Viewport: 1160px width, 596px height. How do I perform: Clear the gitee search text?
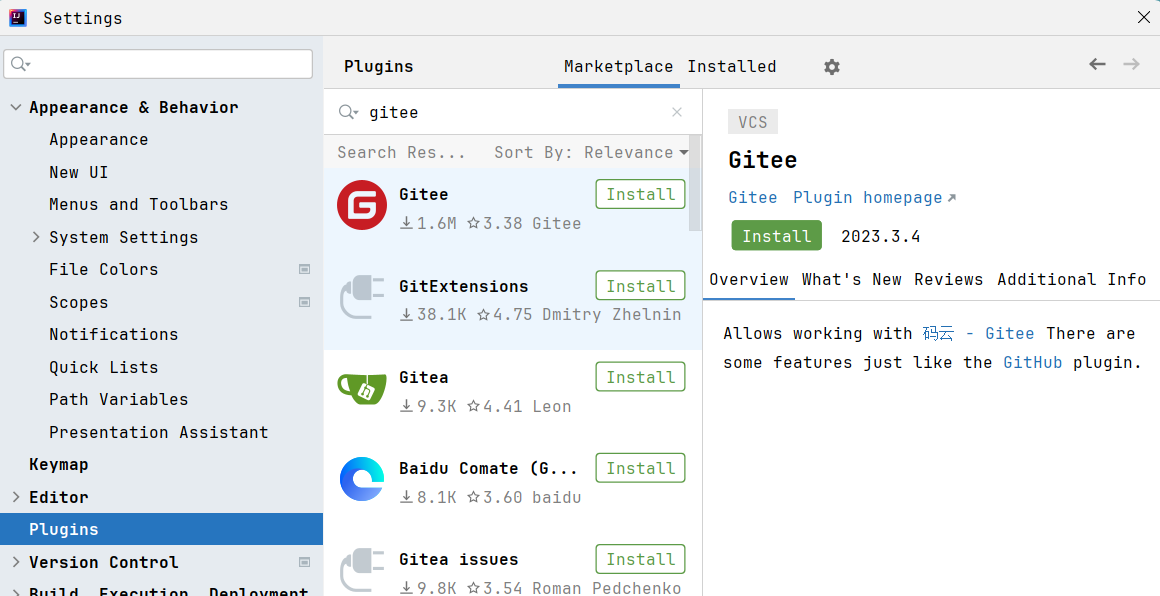(676, 112)
